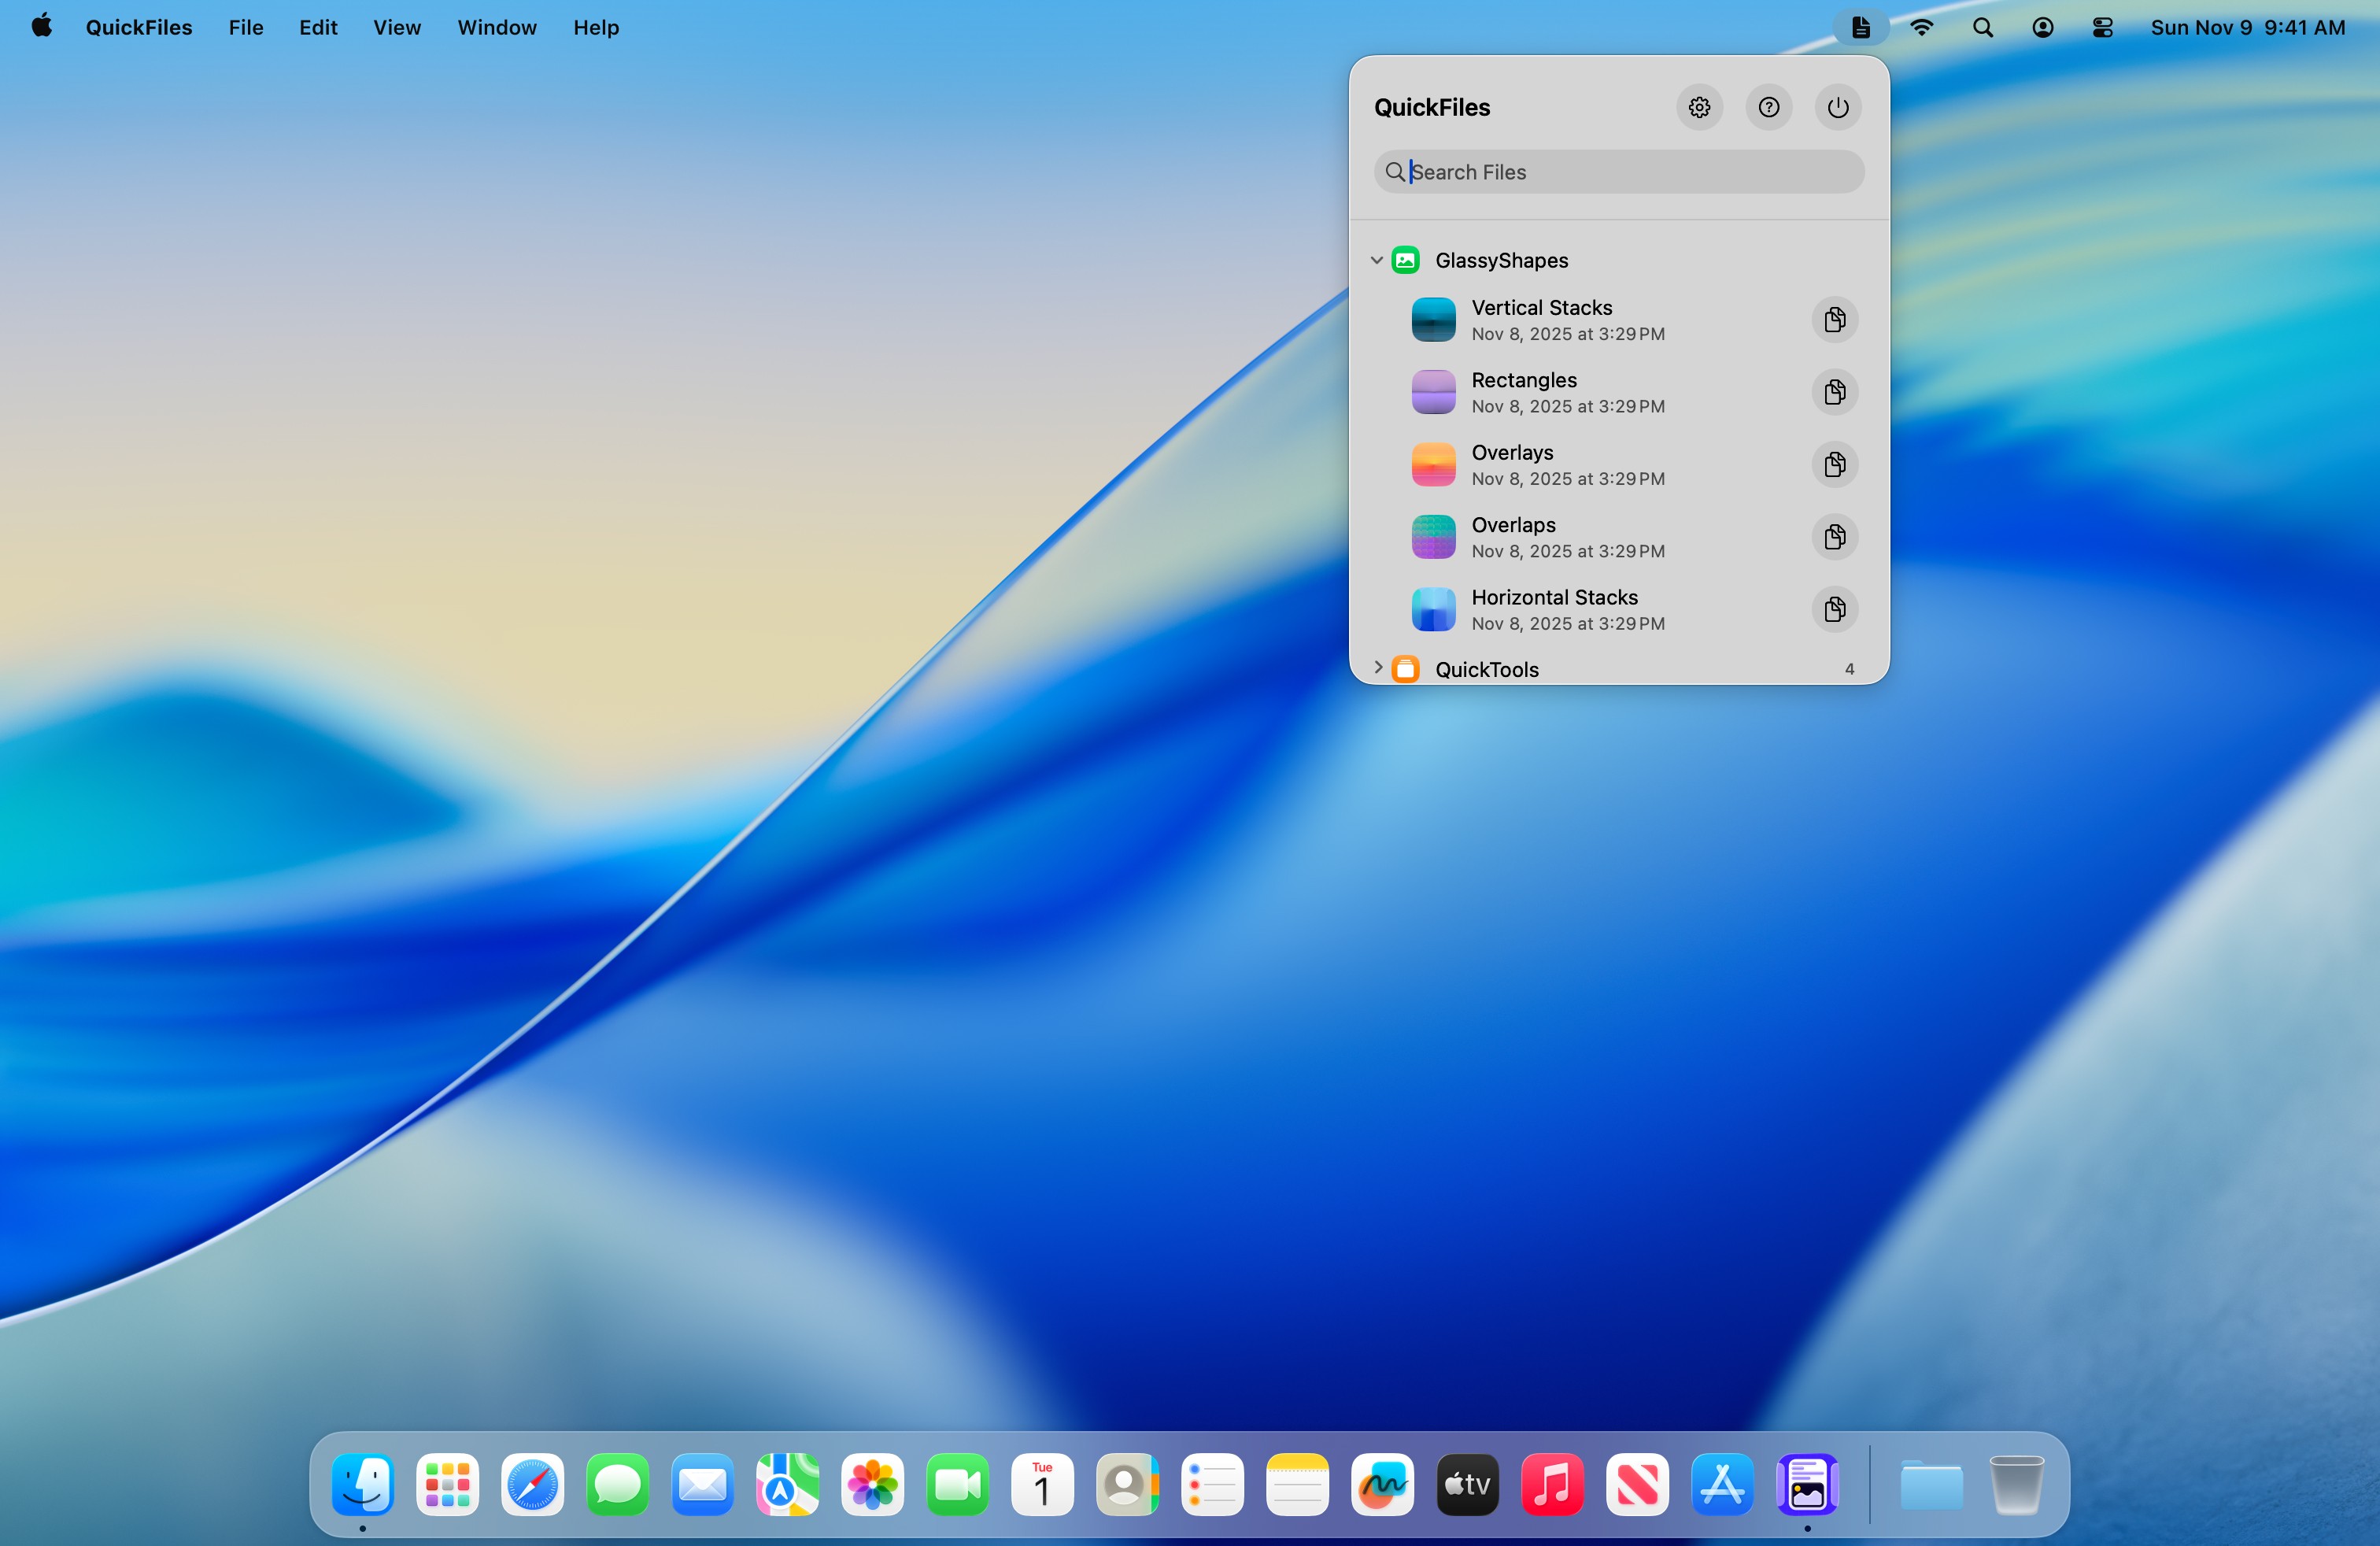
Task: Open the GlassyShapes folder icon
Action: [x=1405, y=259]
